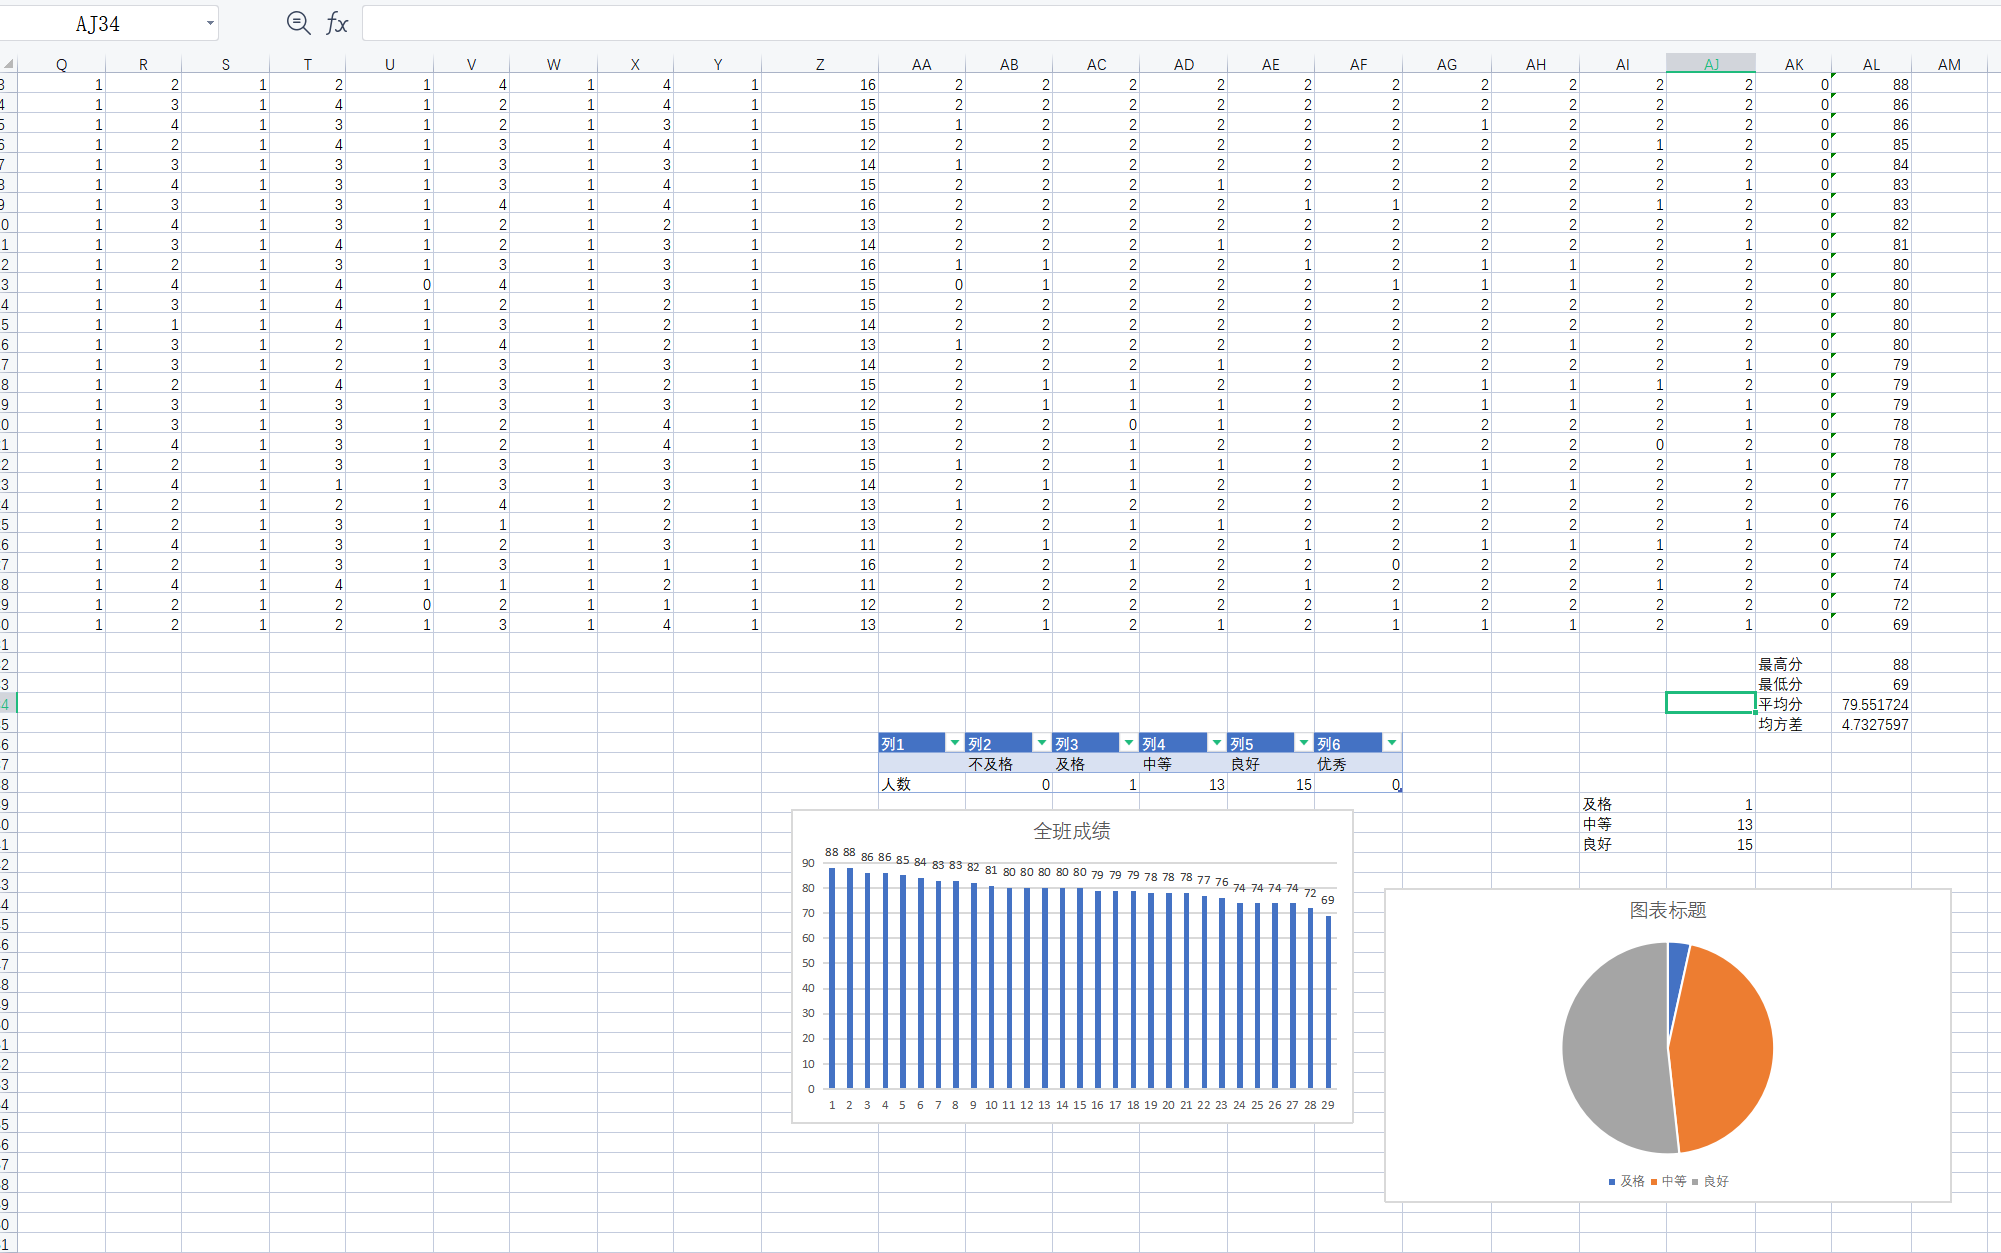Open the 列3 filter dropdown
The height and width of the screenshot is (1253, 2001).
coord(1129,743)
